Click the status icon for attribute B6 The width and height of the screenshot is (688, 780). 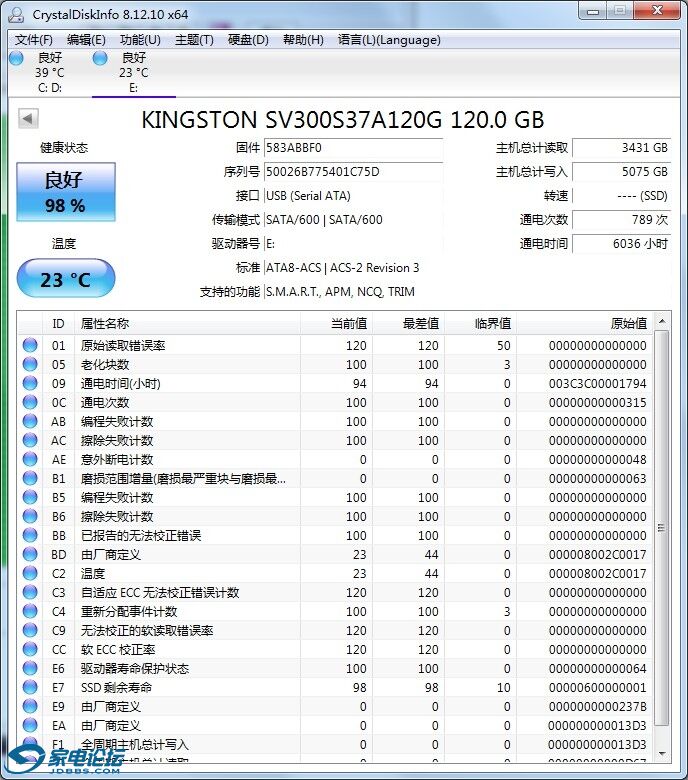coord(30,516)
